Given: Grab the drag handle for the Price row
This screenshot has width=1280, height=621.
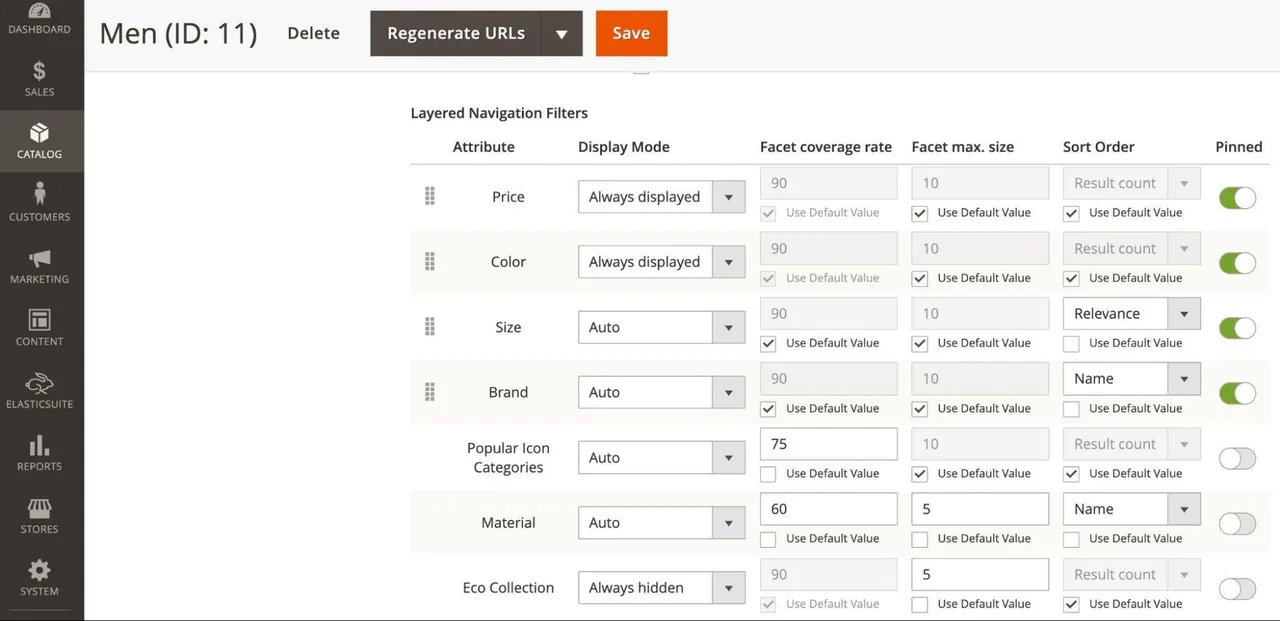Looking at the screenshot, I should click(430, 196).
